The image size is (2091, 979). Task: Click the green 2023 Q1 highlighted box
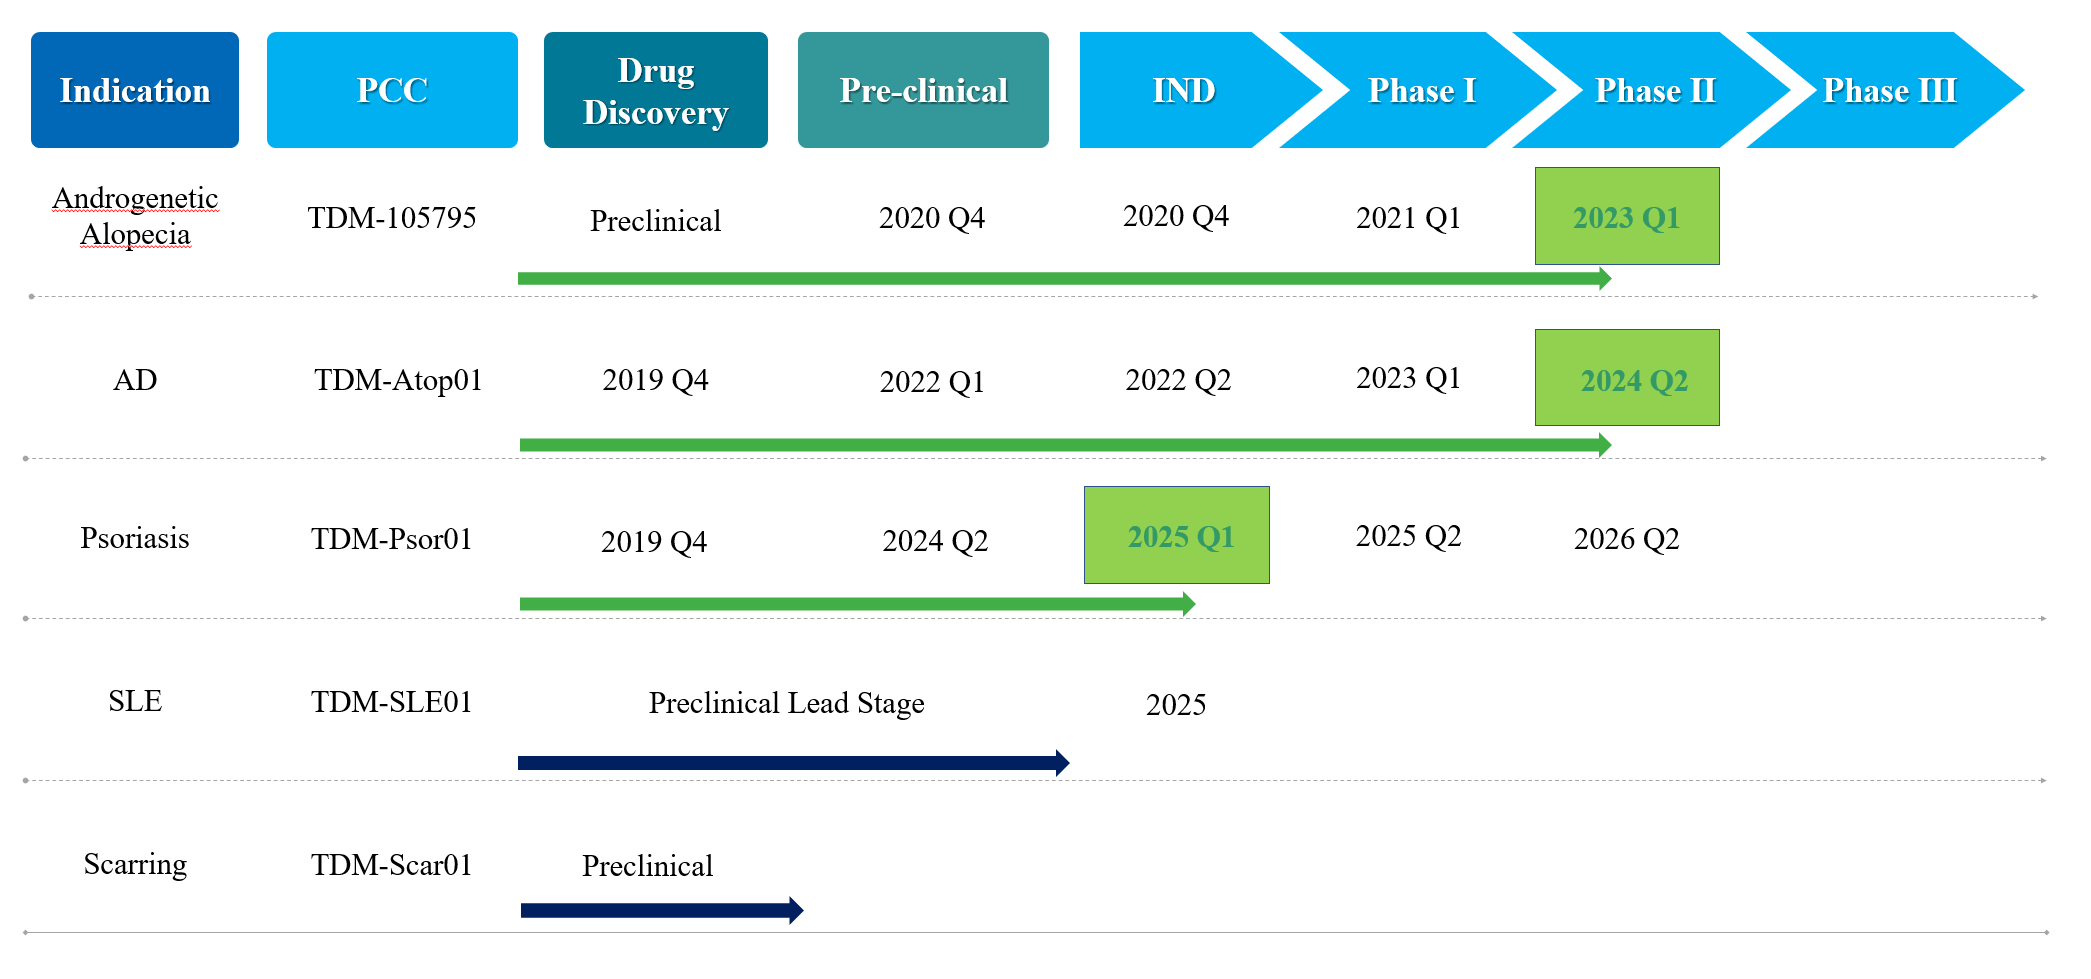1627,216
